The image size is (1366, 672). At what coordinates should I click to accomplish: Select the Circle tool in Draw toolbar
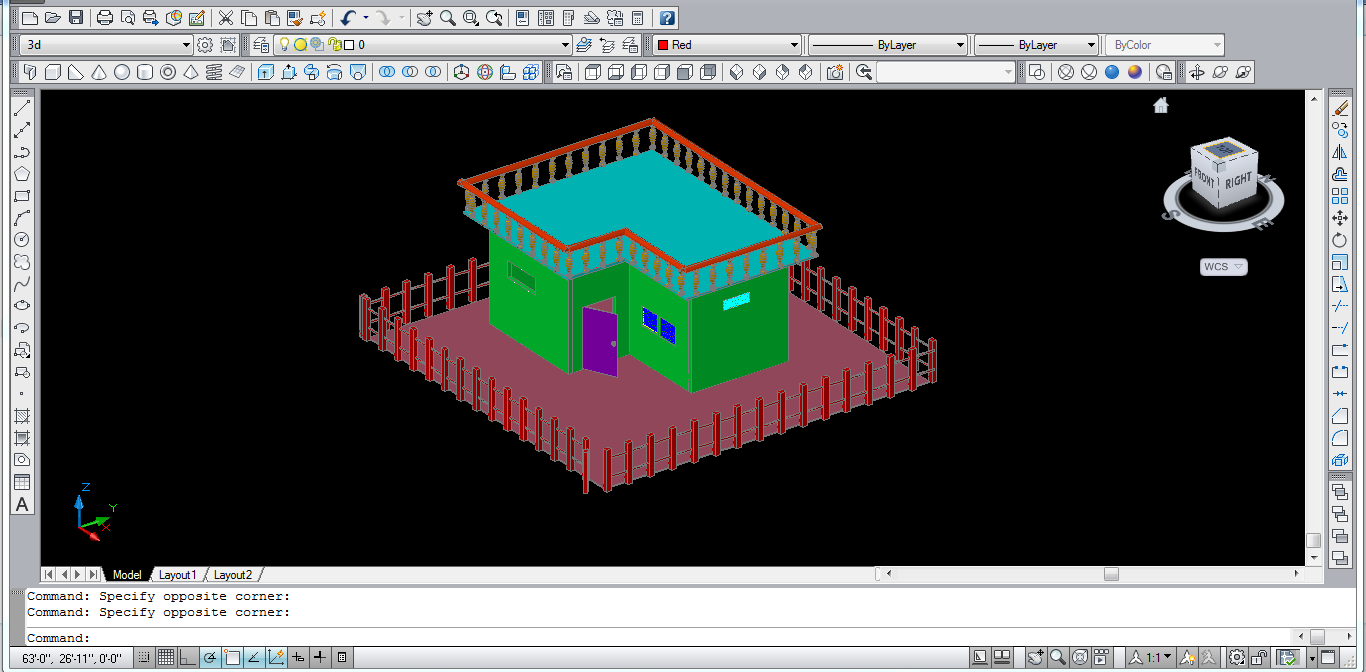pos(22,239)
